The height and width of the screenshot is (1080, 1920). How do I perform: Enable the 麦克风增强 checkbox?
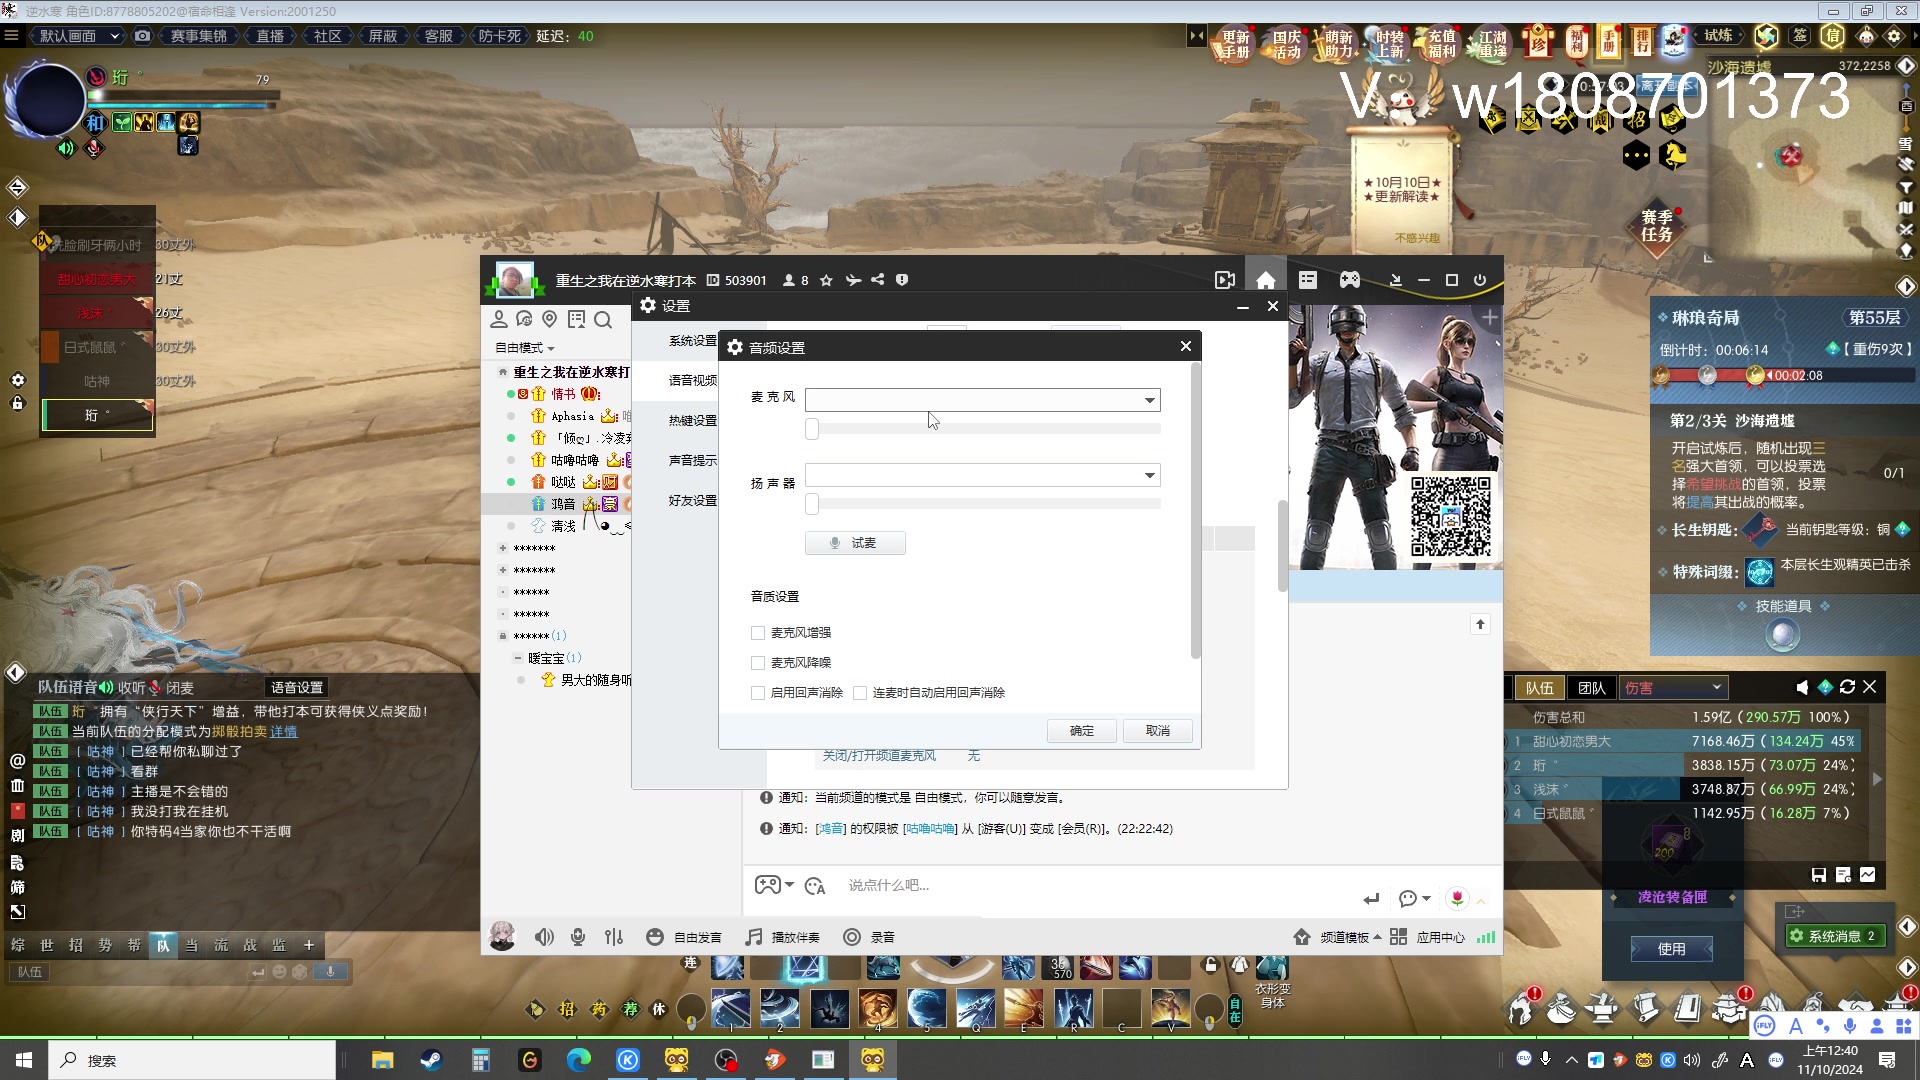pos(758,633)
